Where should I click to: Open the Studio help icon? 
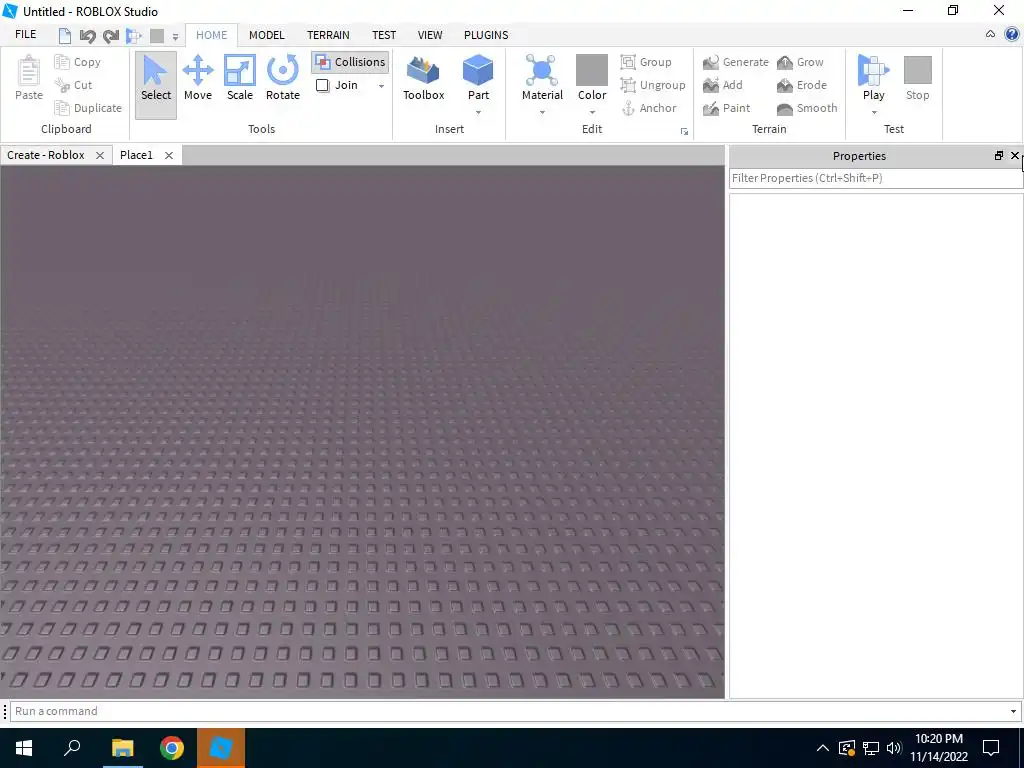click(1012, 35)
